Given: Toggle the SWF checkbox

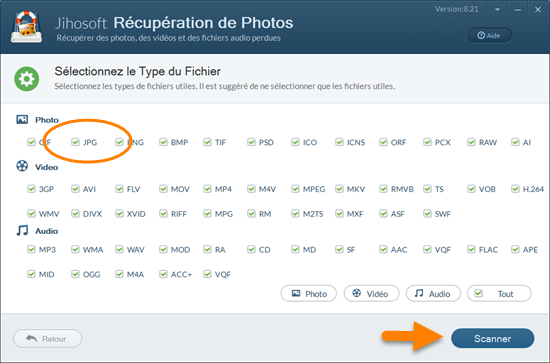Looking at the screenshot, I should click(427, 214).
